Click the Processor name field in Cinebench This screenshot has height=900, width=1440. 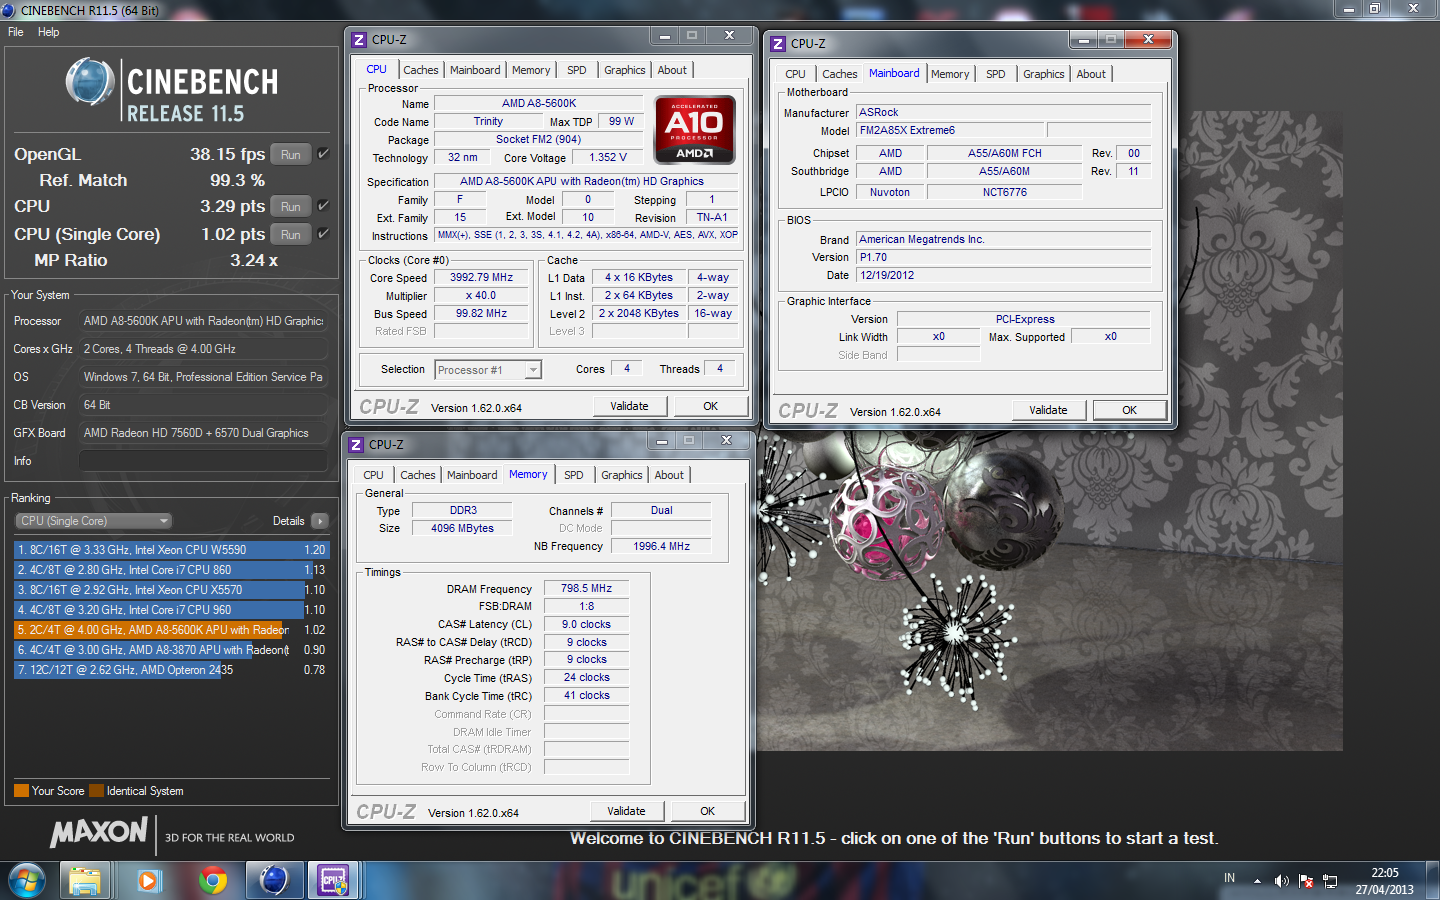click(203, 321)
